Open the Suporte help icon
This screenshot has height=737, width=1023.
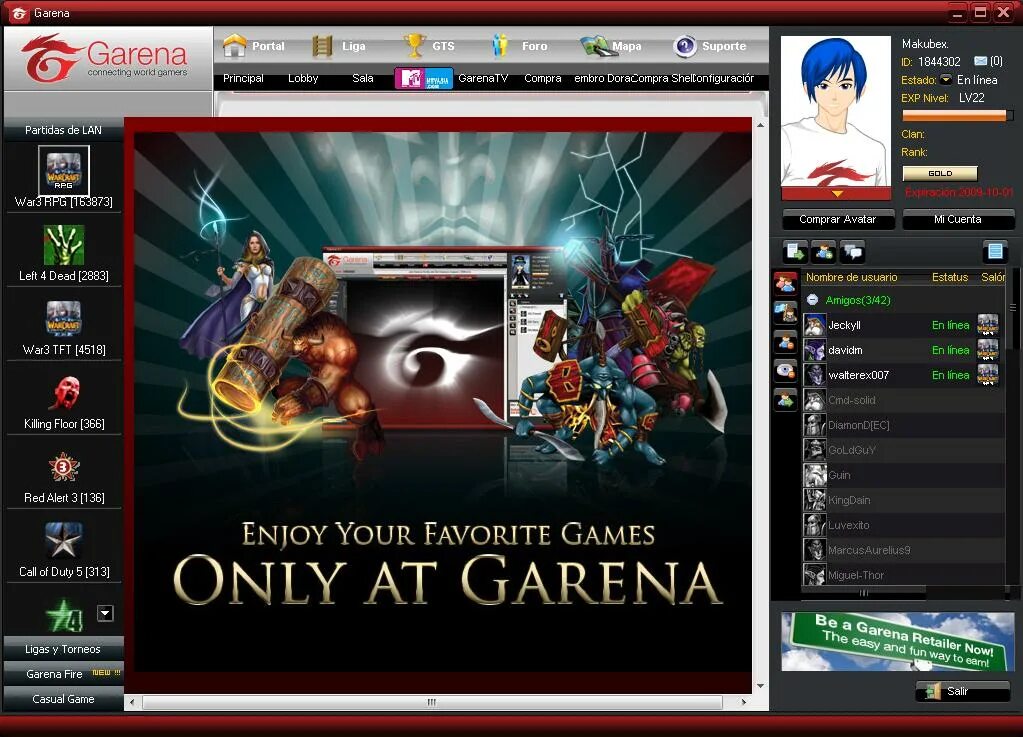coord(684,46)
